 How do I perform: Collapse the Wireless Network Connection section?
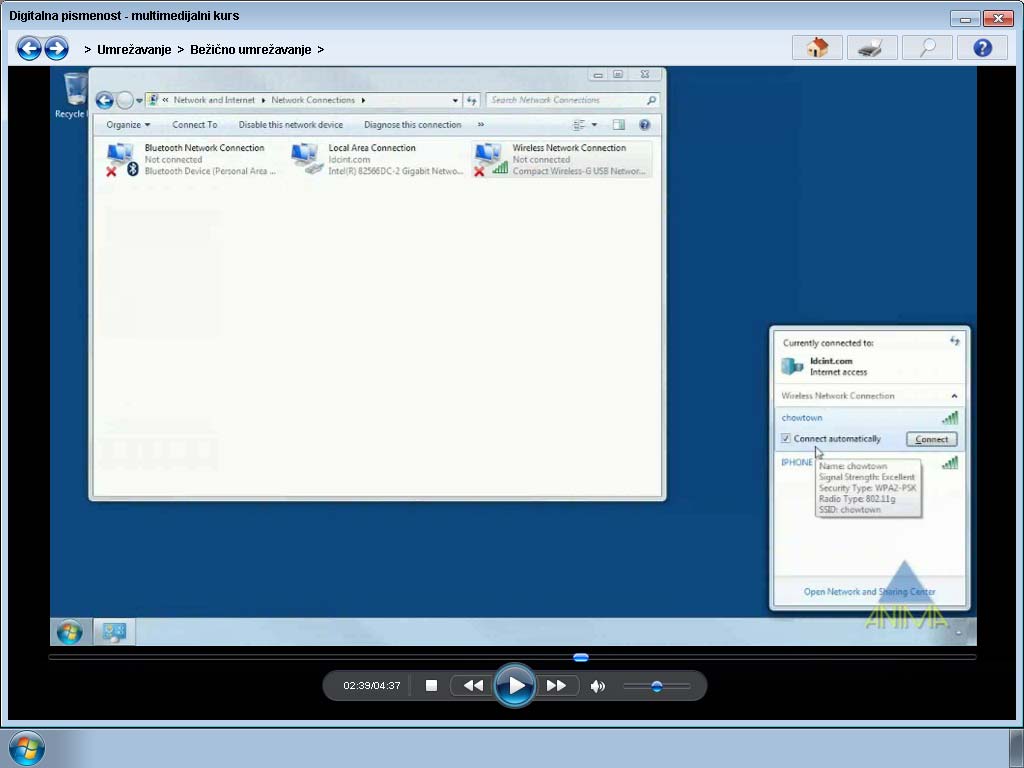pos(954,396)
